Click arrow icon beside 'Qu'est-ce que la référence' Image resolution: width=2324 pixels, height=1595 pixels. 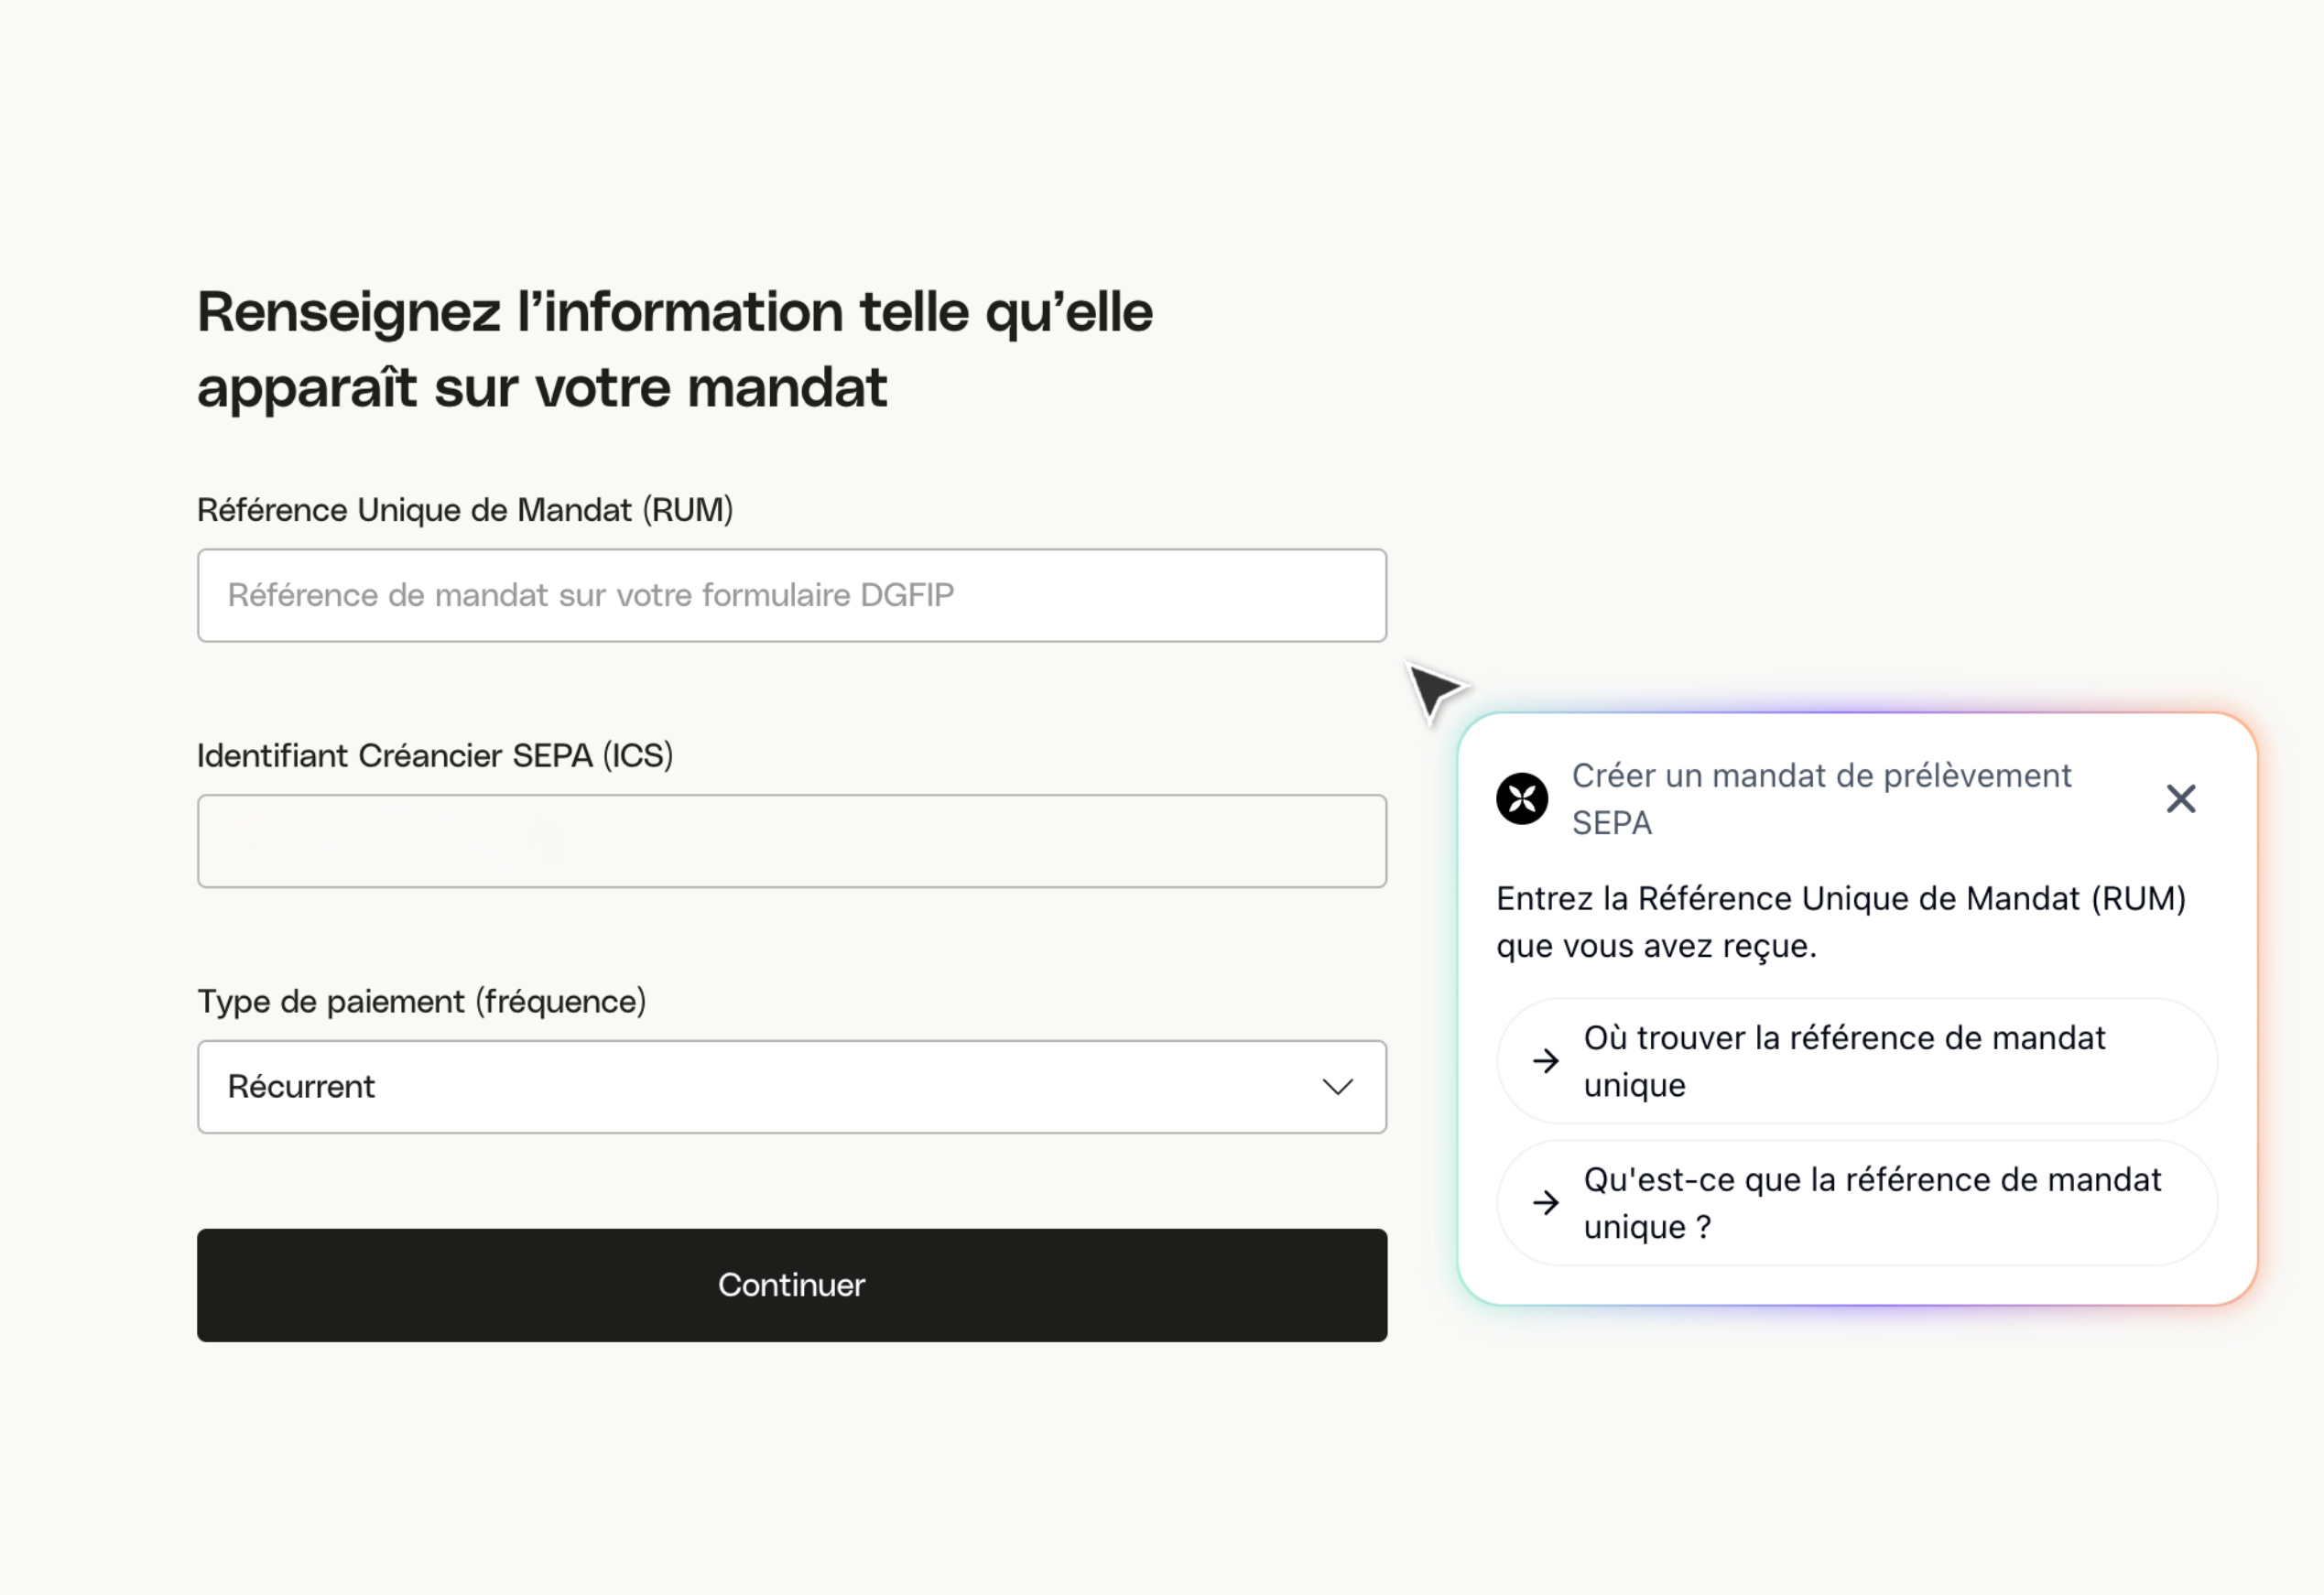tap(1546, 1203)
